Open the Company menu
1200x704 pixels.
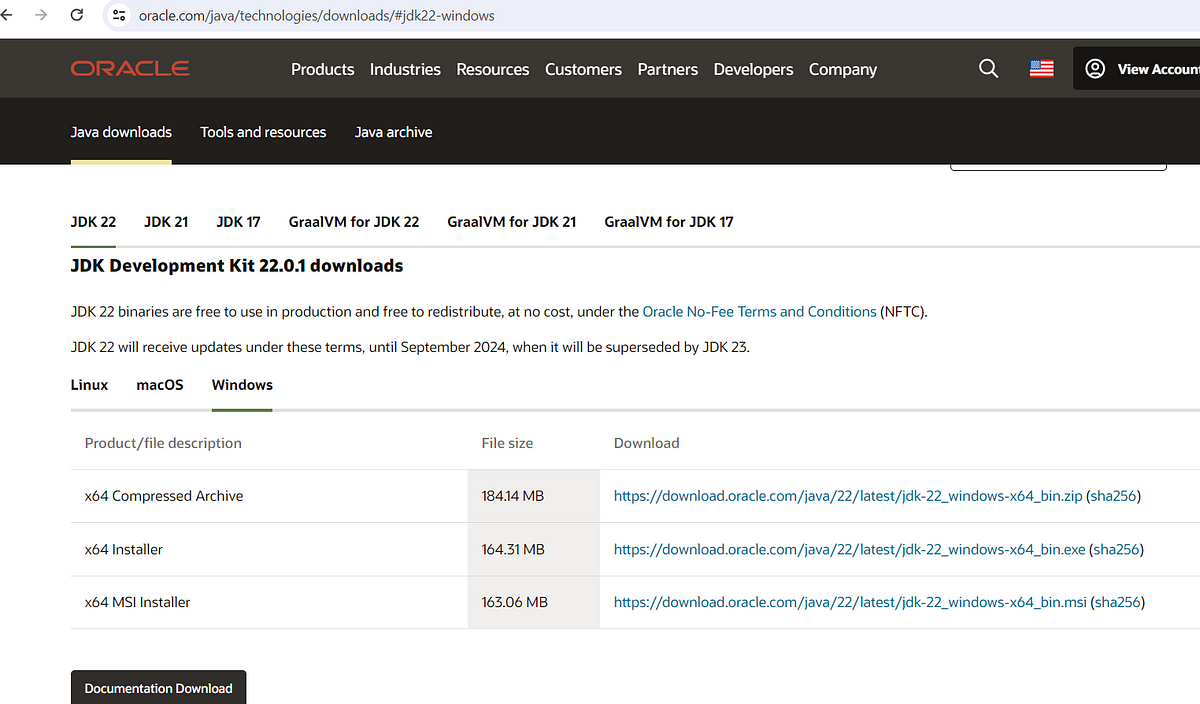tap(843, 69)
